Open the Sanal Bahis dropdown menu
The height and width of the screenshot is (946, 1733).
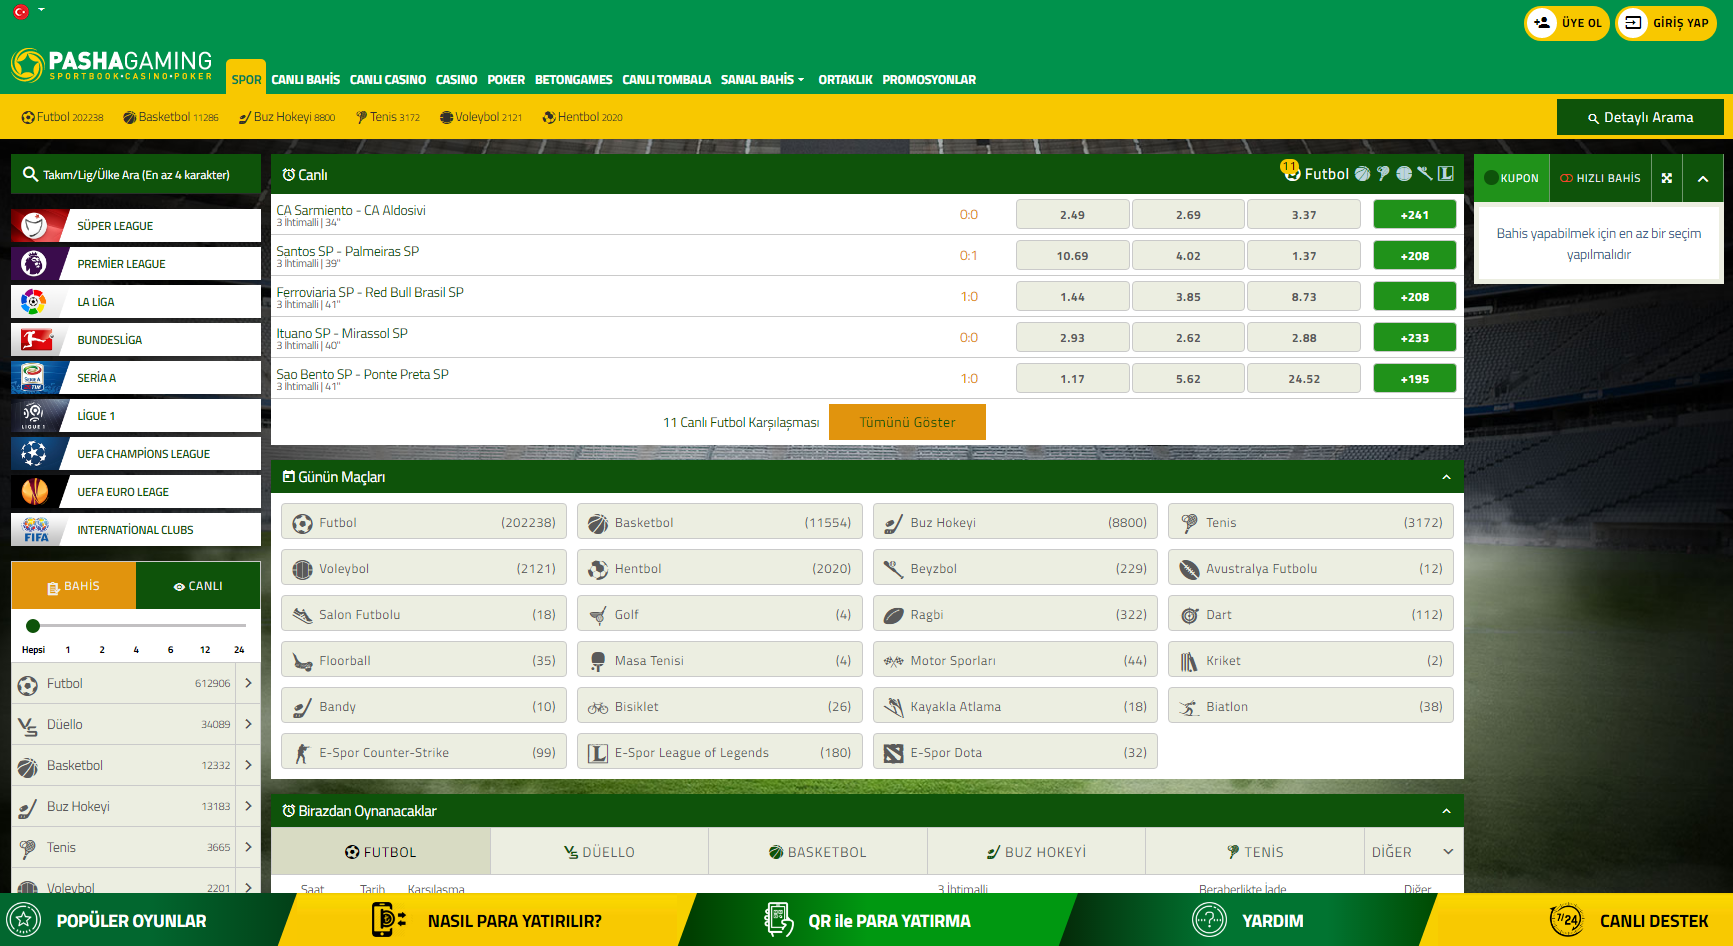pyautogui.click(x=762, y=80)
